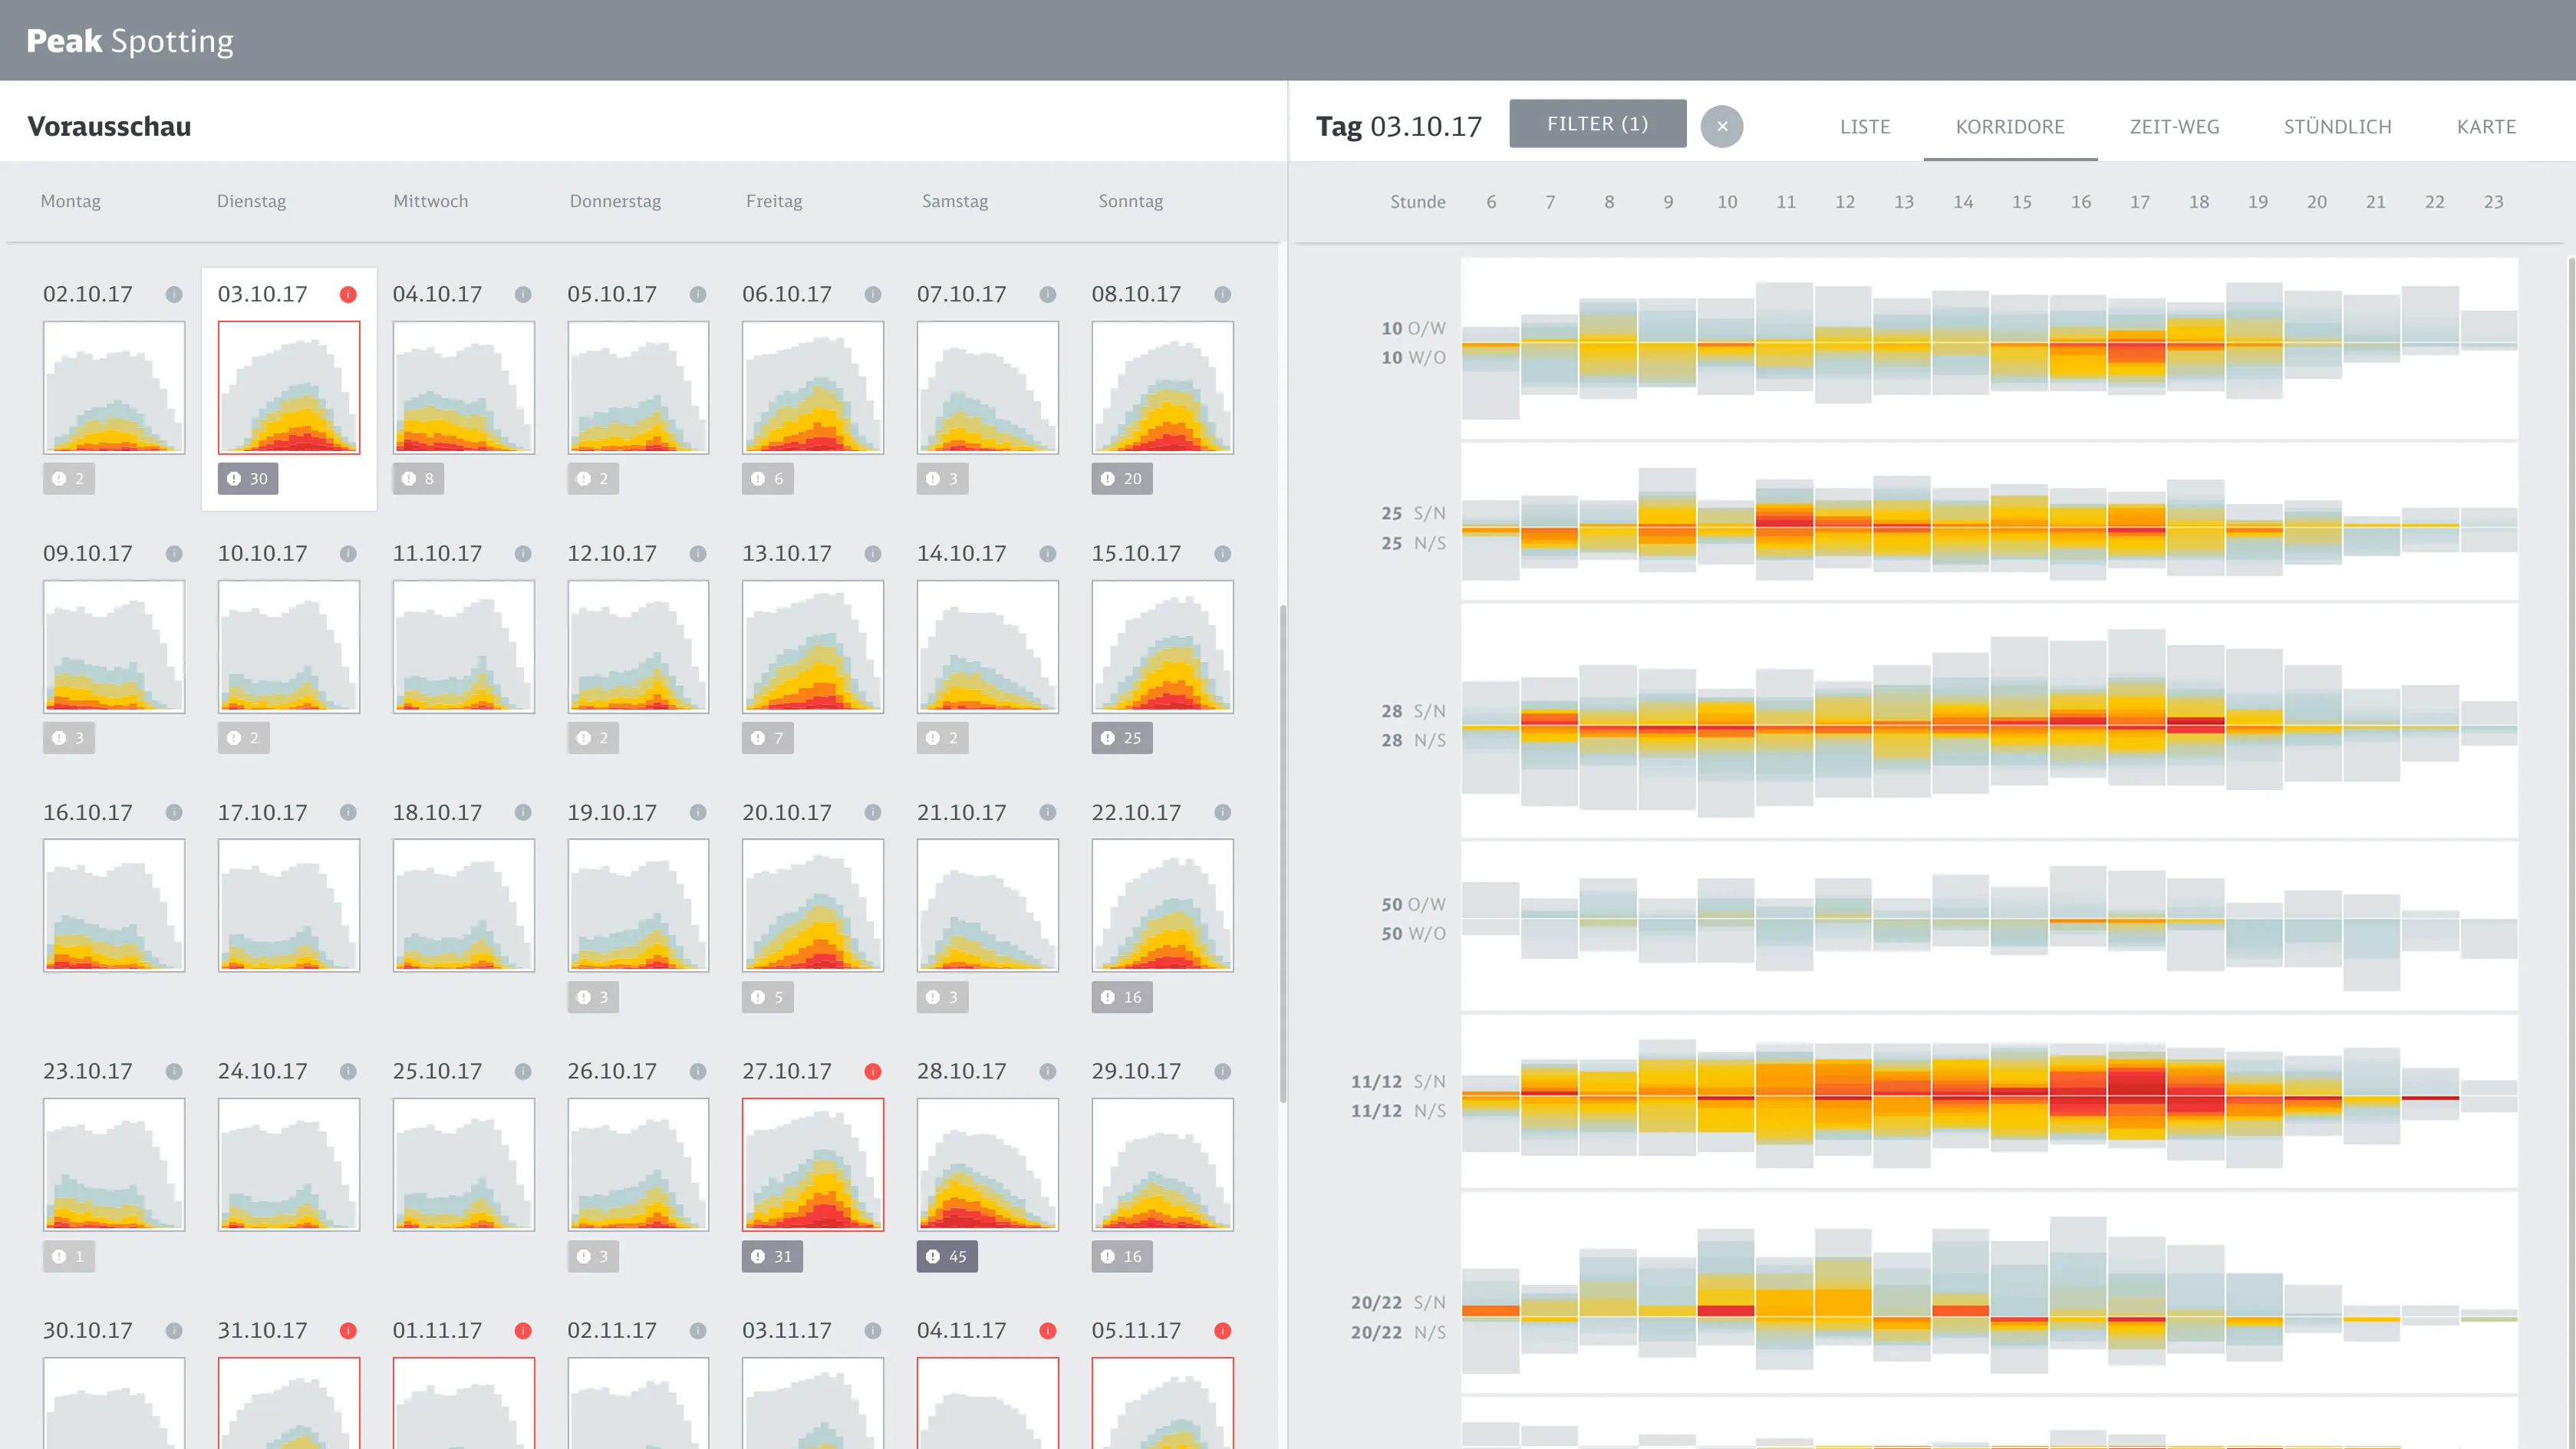Select the 12.10.17 day chart thumbnail
The height and width of the screenshot is (1449, 2576).
pos(638,646)
